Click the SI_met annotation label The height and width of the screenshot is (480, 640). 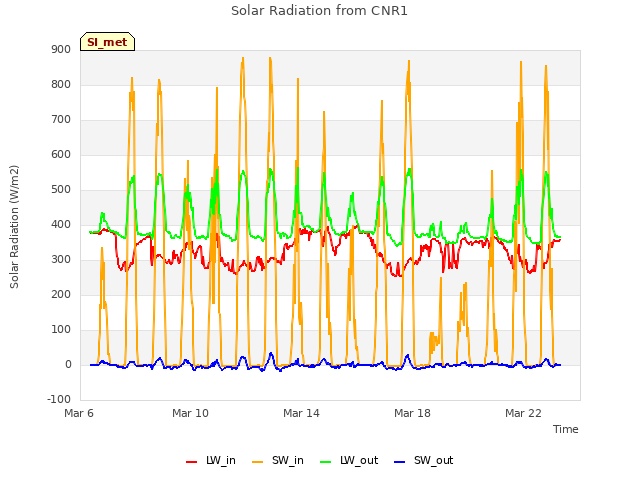click(107, 42)
